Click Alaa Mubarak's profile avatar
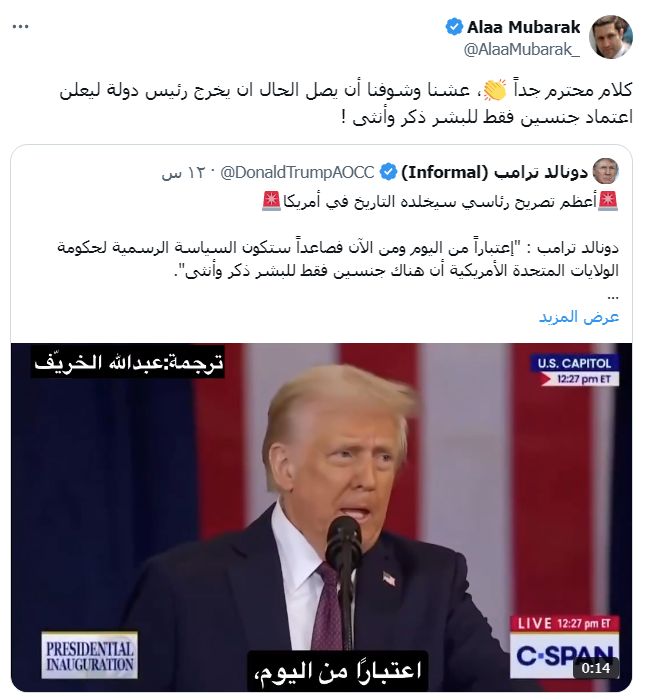The height and width of the screenshot is (700, 646). [610, 37]
